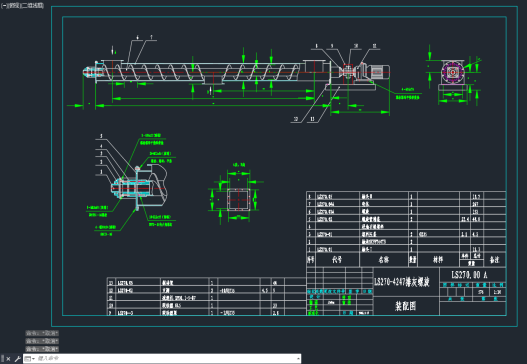
Task: Click the first '*取消*' command history line
Action: click(x=42, y=333)
